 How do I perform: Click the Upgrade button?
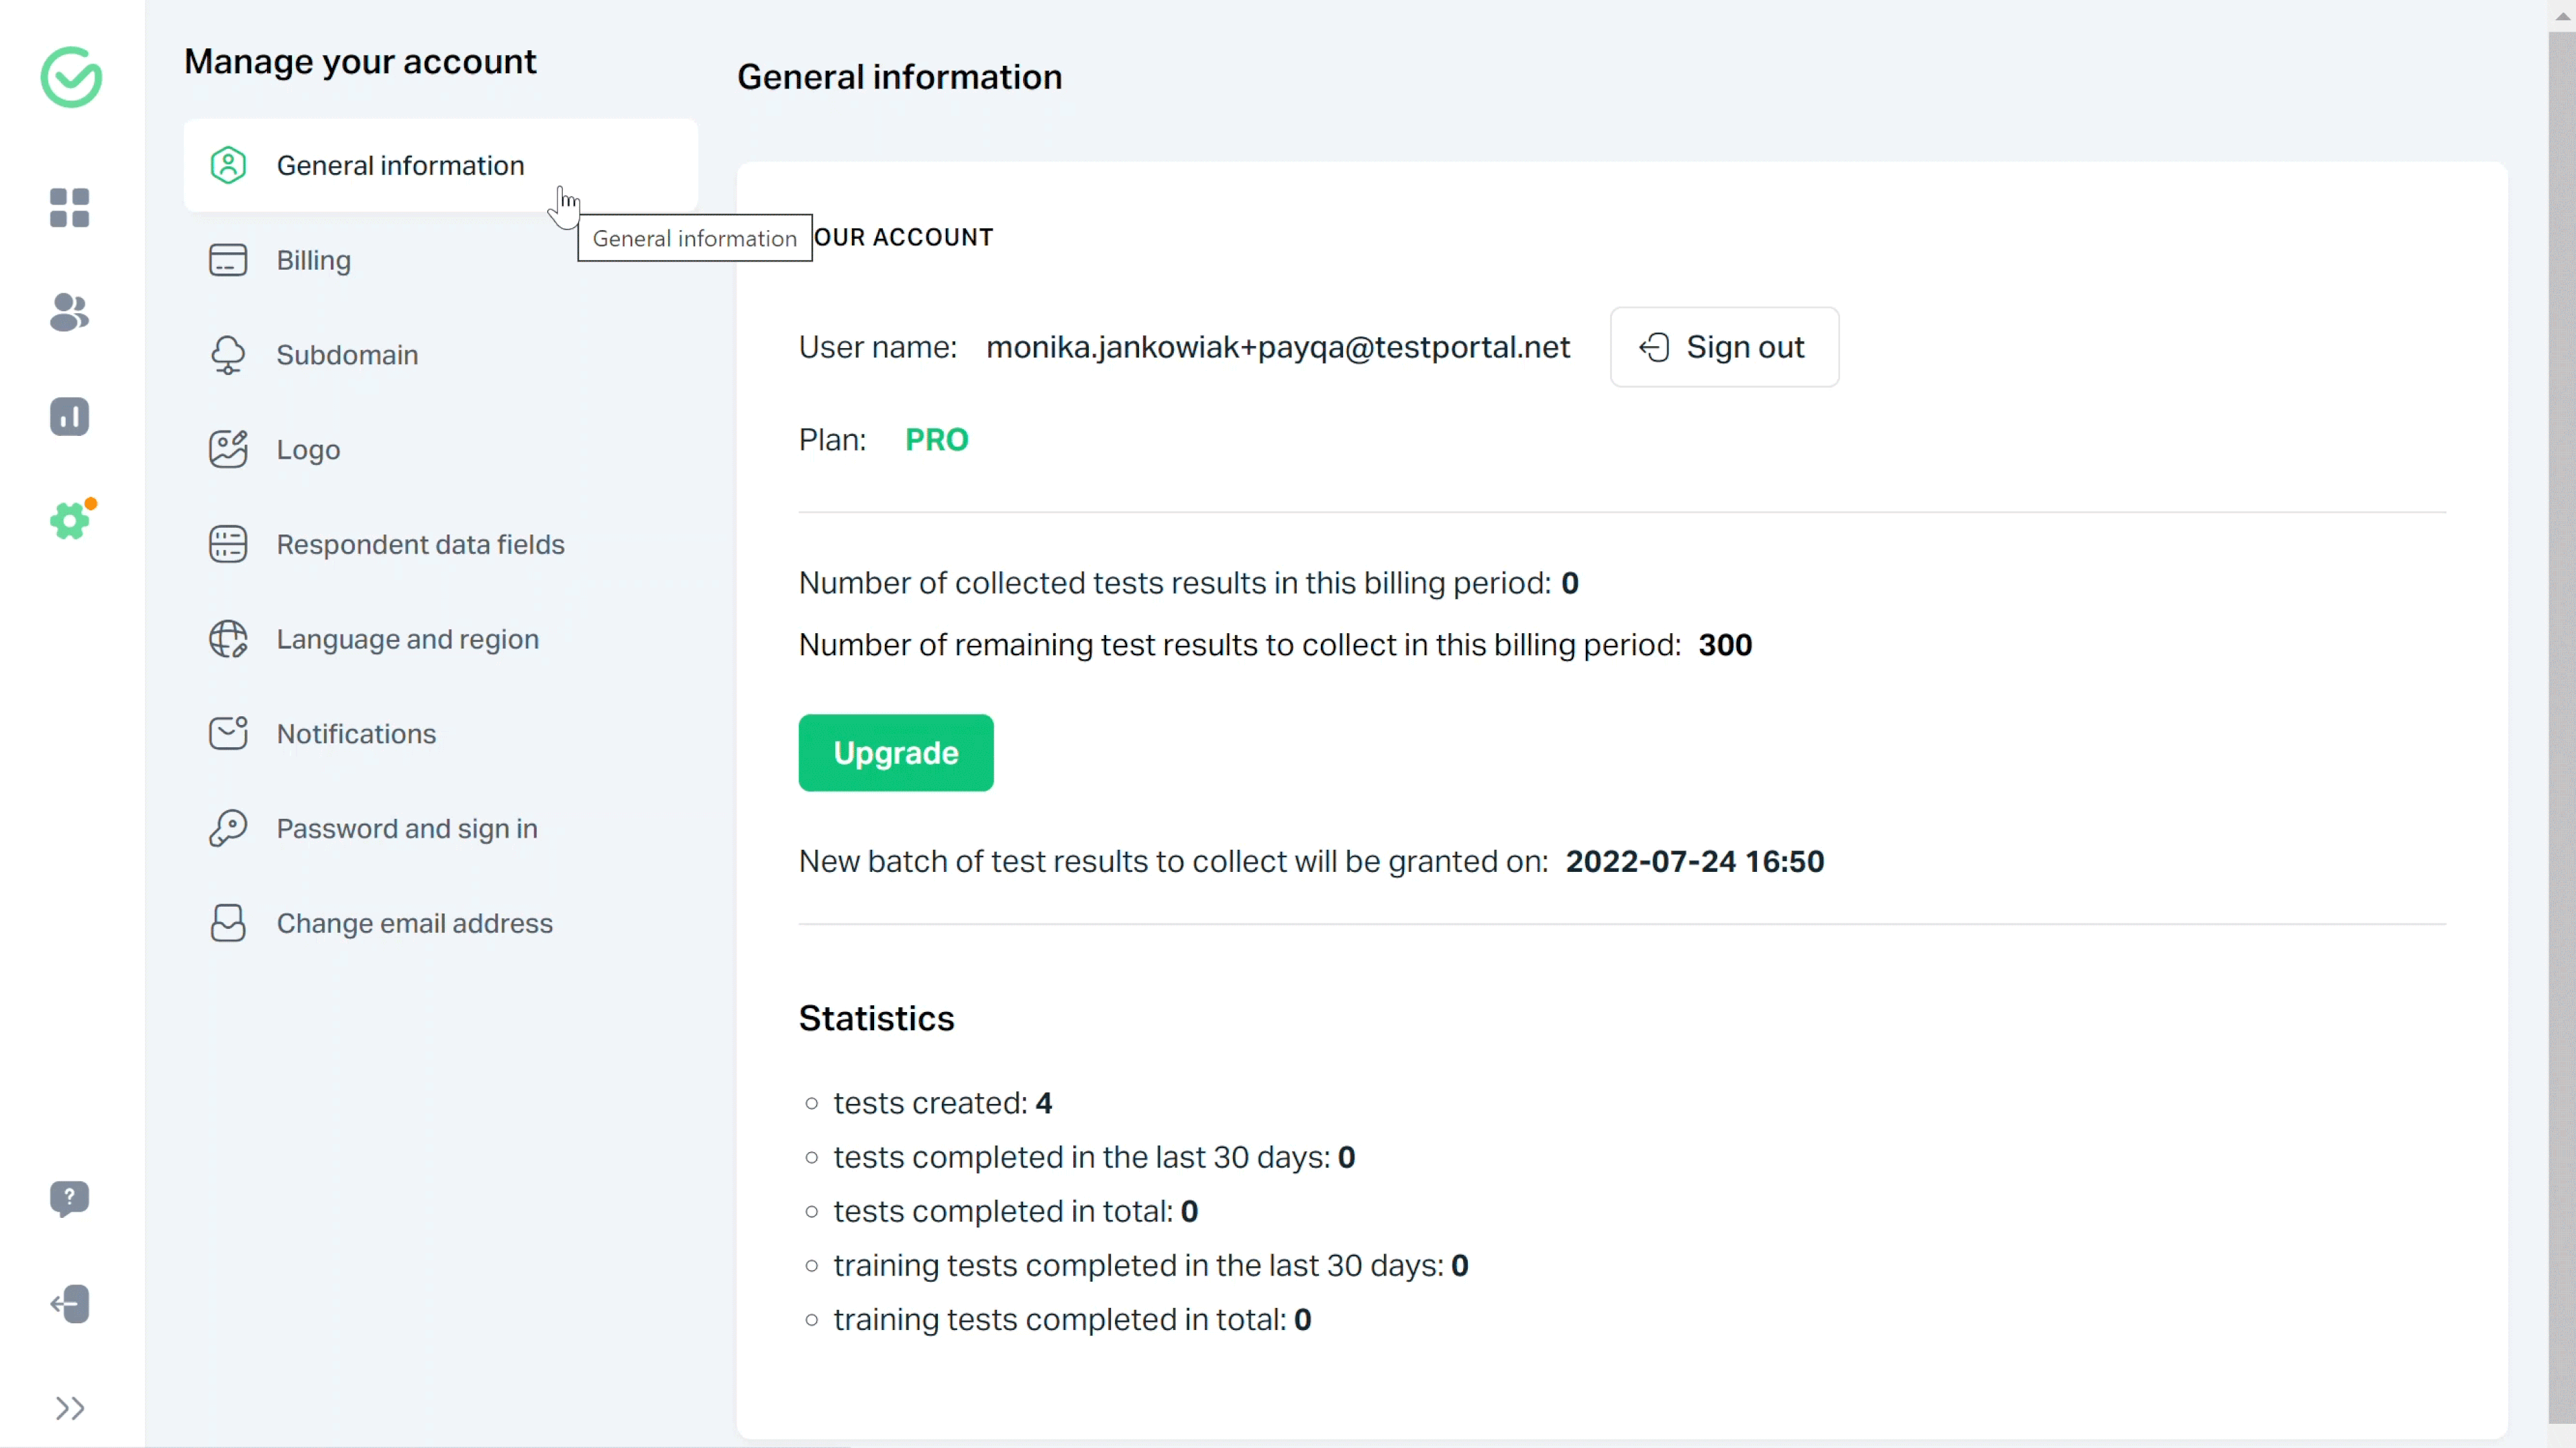tap(895, 752)
